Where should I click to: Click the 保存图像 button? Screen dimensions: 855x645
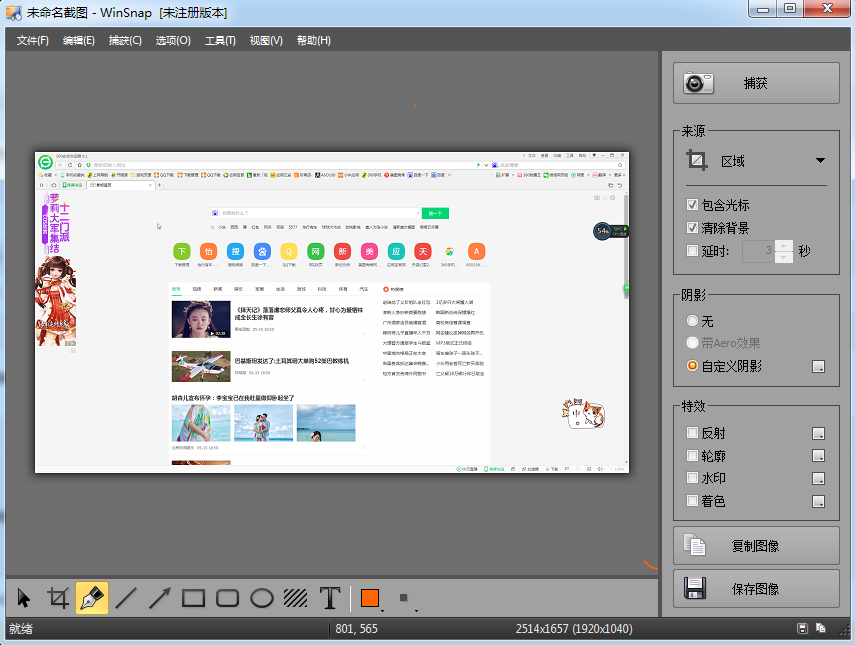756,589
